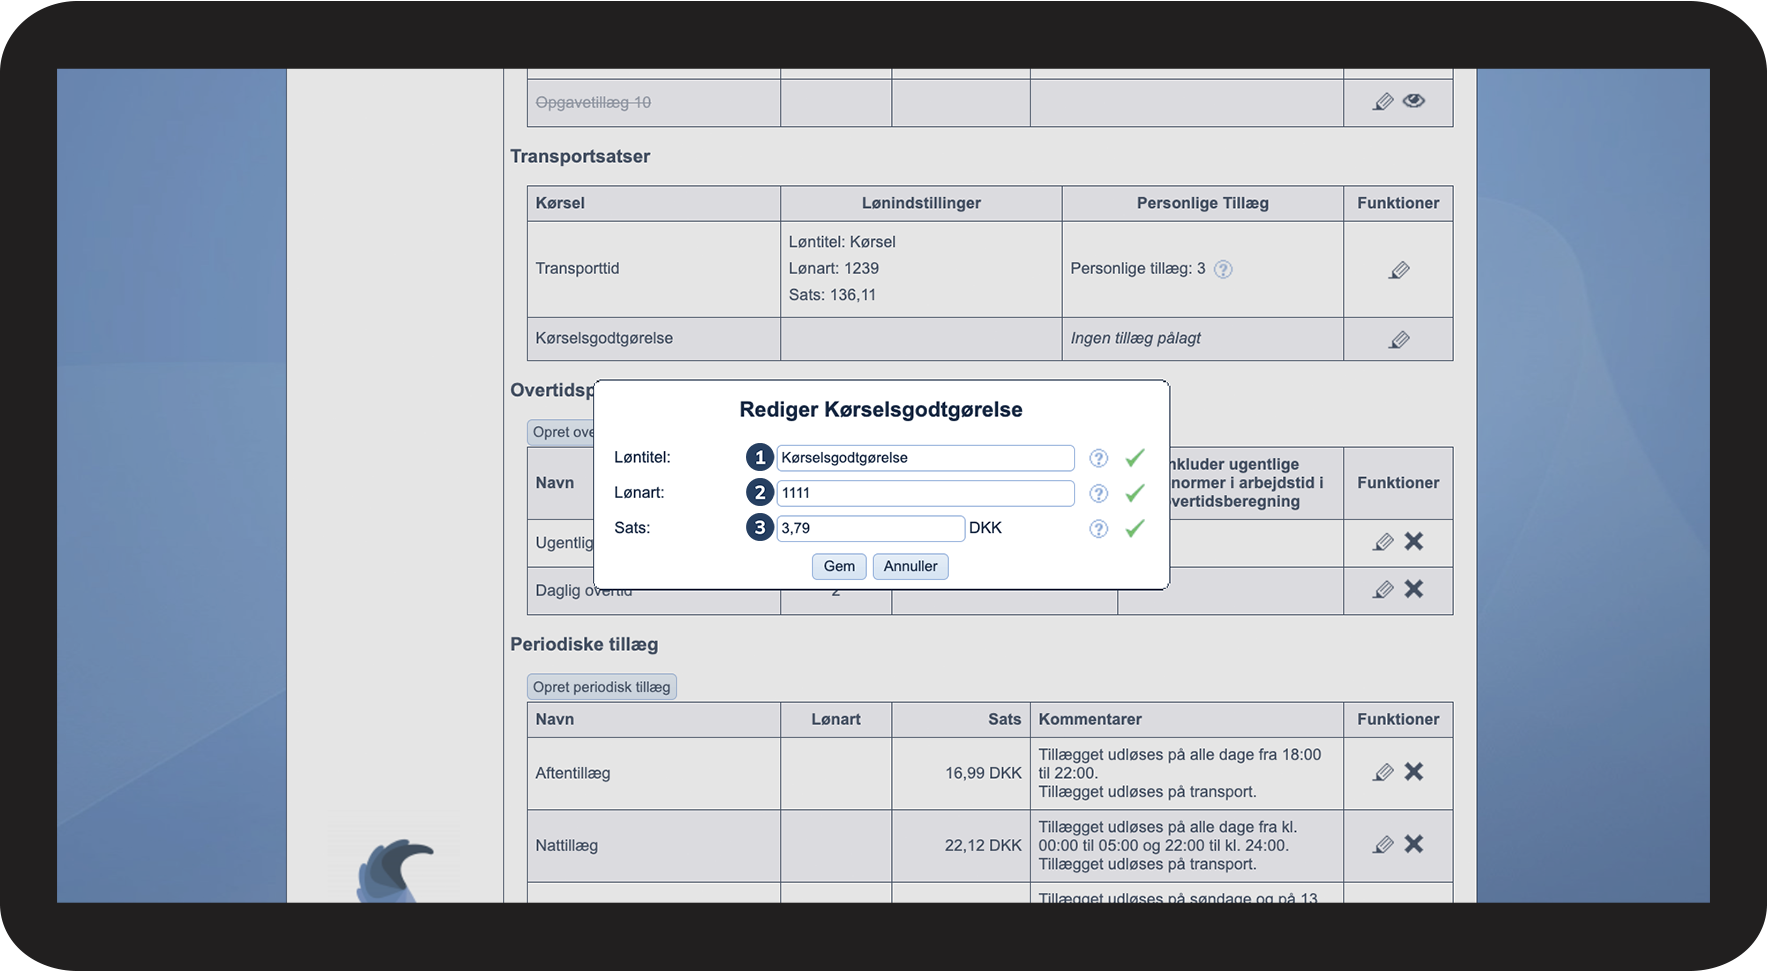Edit the Aftentillæg row with pencil icon
1767x971 pixels.
(x=1383, y=772)
